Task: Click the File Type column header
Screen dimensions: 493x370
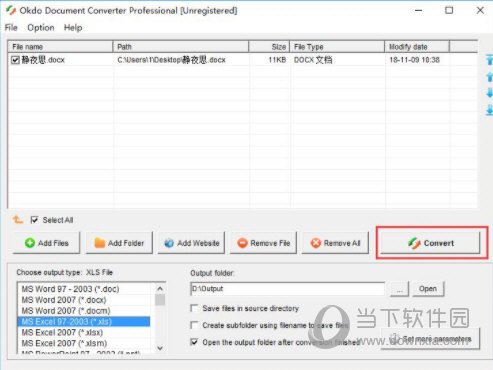Action: (337, 47)
